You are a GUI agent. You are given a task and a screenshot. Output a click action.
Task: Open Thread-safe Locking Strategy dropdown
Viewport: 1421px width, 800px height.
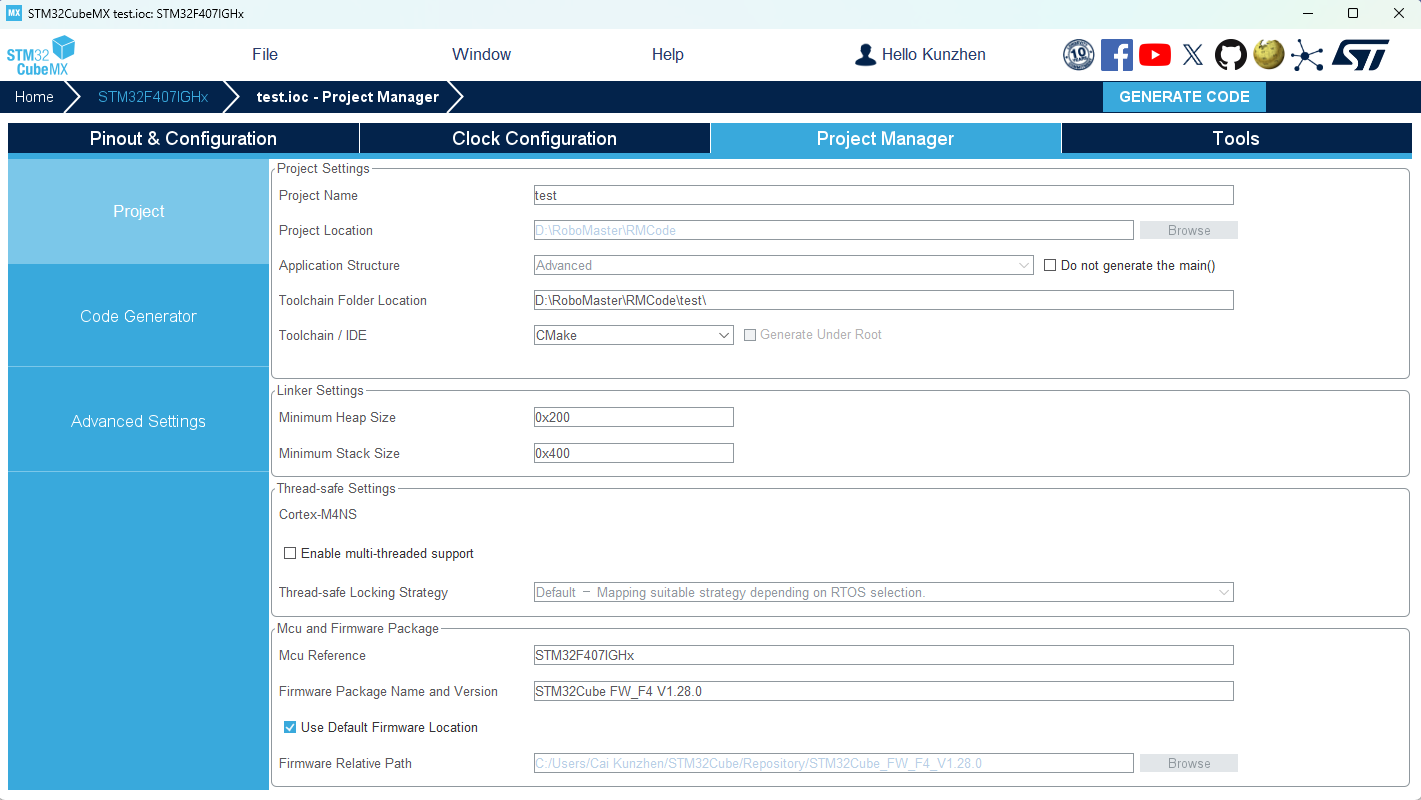(x=884, y=592)
